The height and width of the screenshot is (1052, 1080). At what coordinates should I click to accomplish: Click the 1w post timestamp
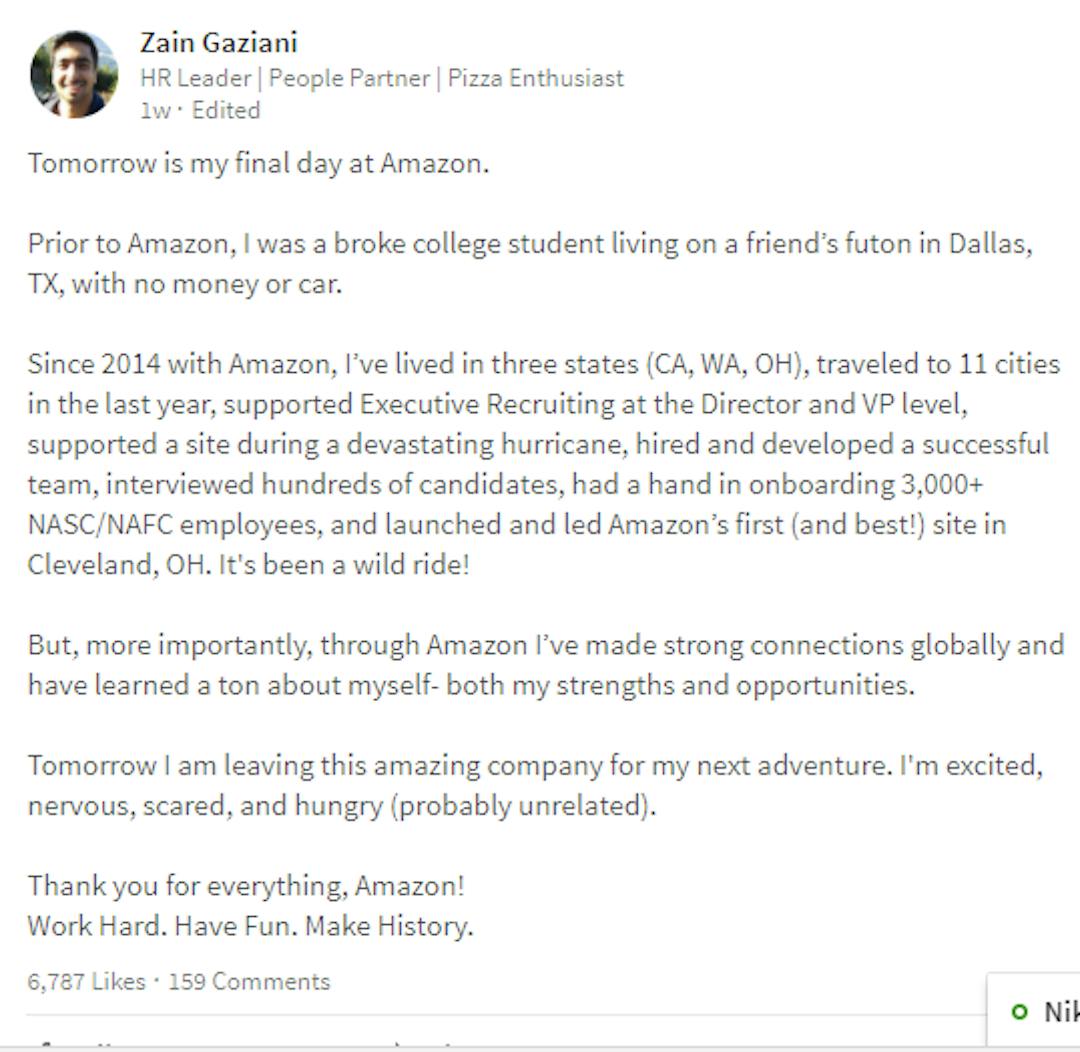[155, 111]
